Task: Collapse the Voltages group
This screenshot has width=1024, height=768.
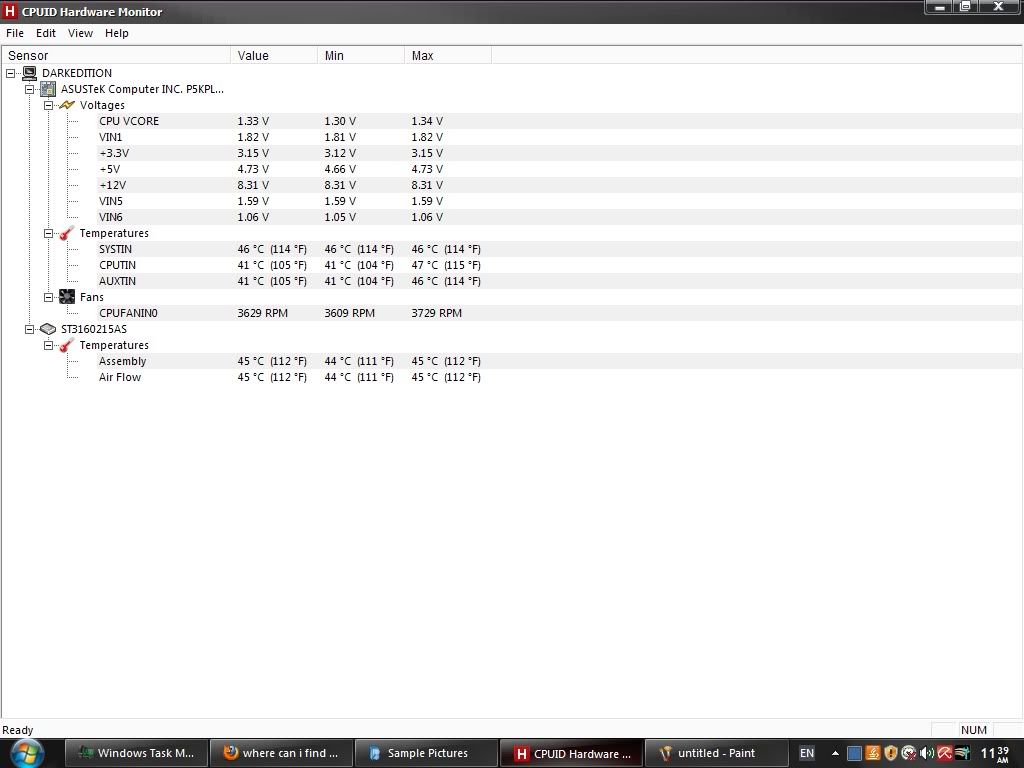Action: 48,105
